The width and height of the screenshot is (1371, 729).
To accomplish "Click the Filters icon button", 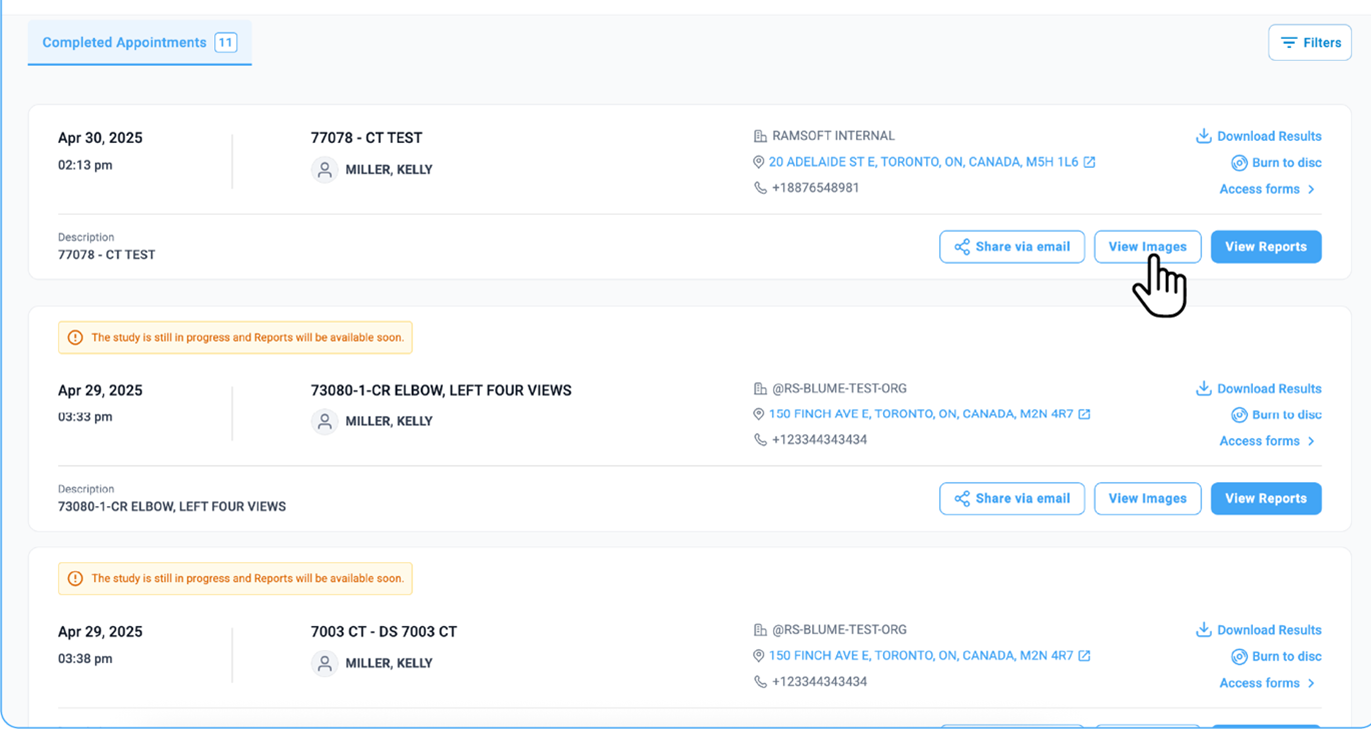I will click(x=1289, y=43).
